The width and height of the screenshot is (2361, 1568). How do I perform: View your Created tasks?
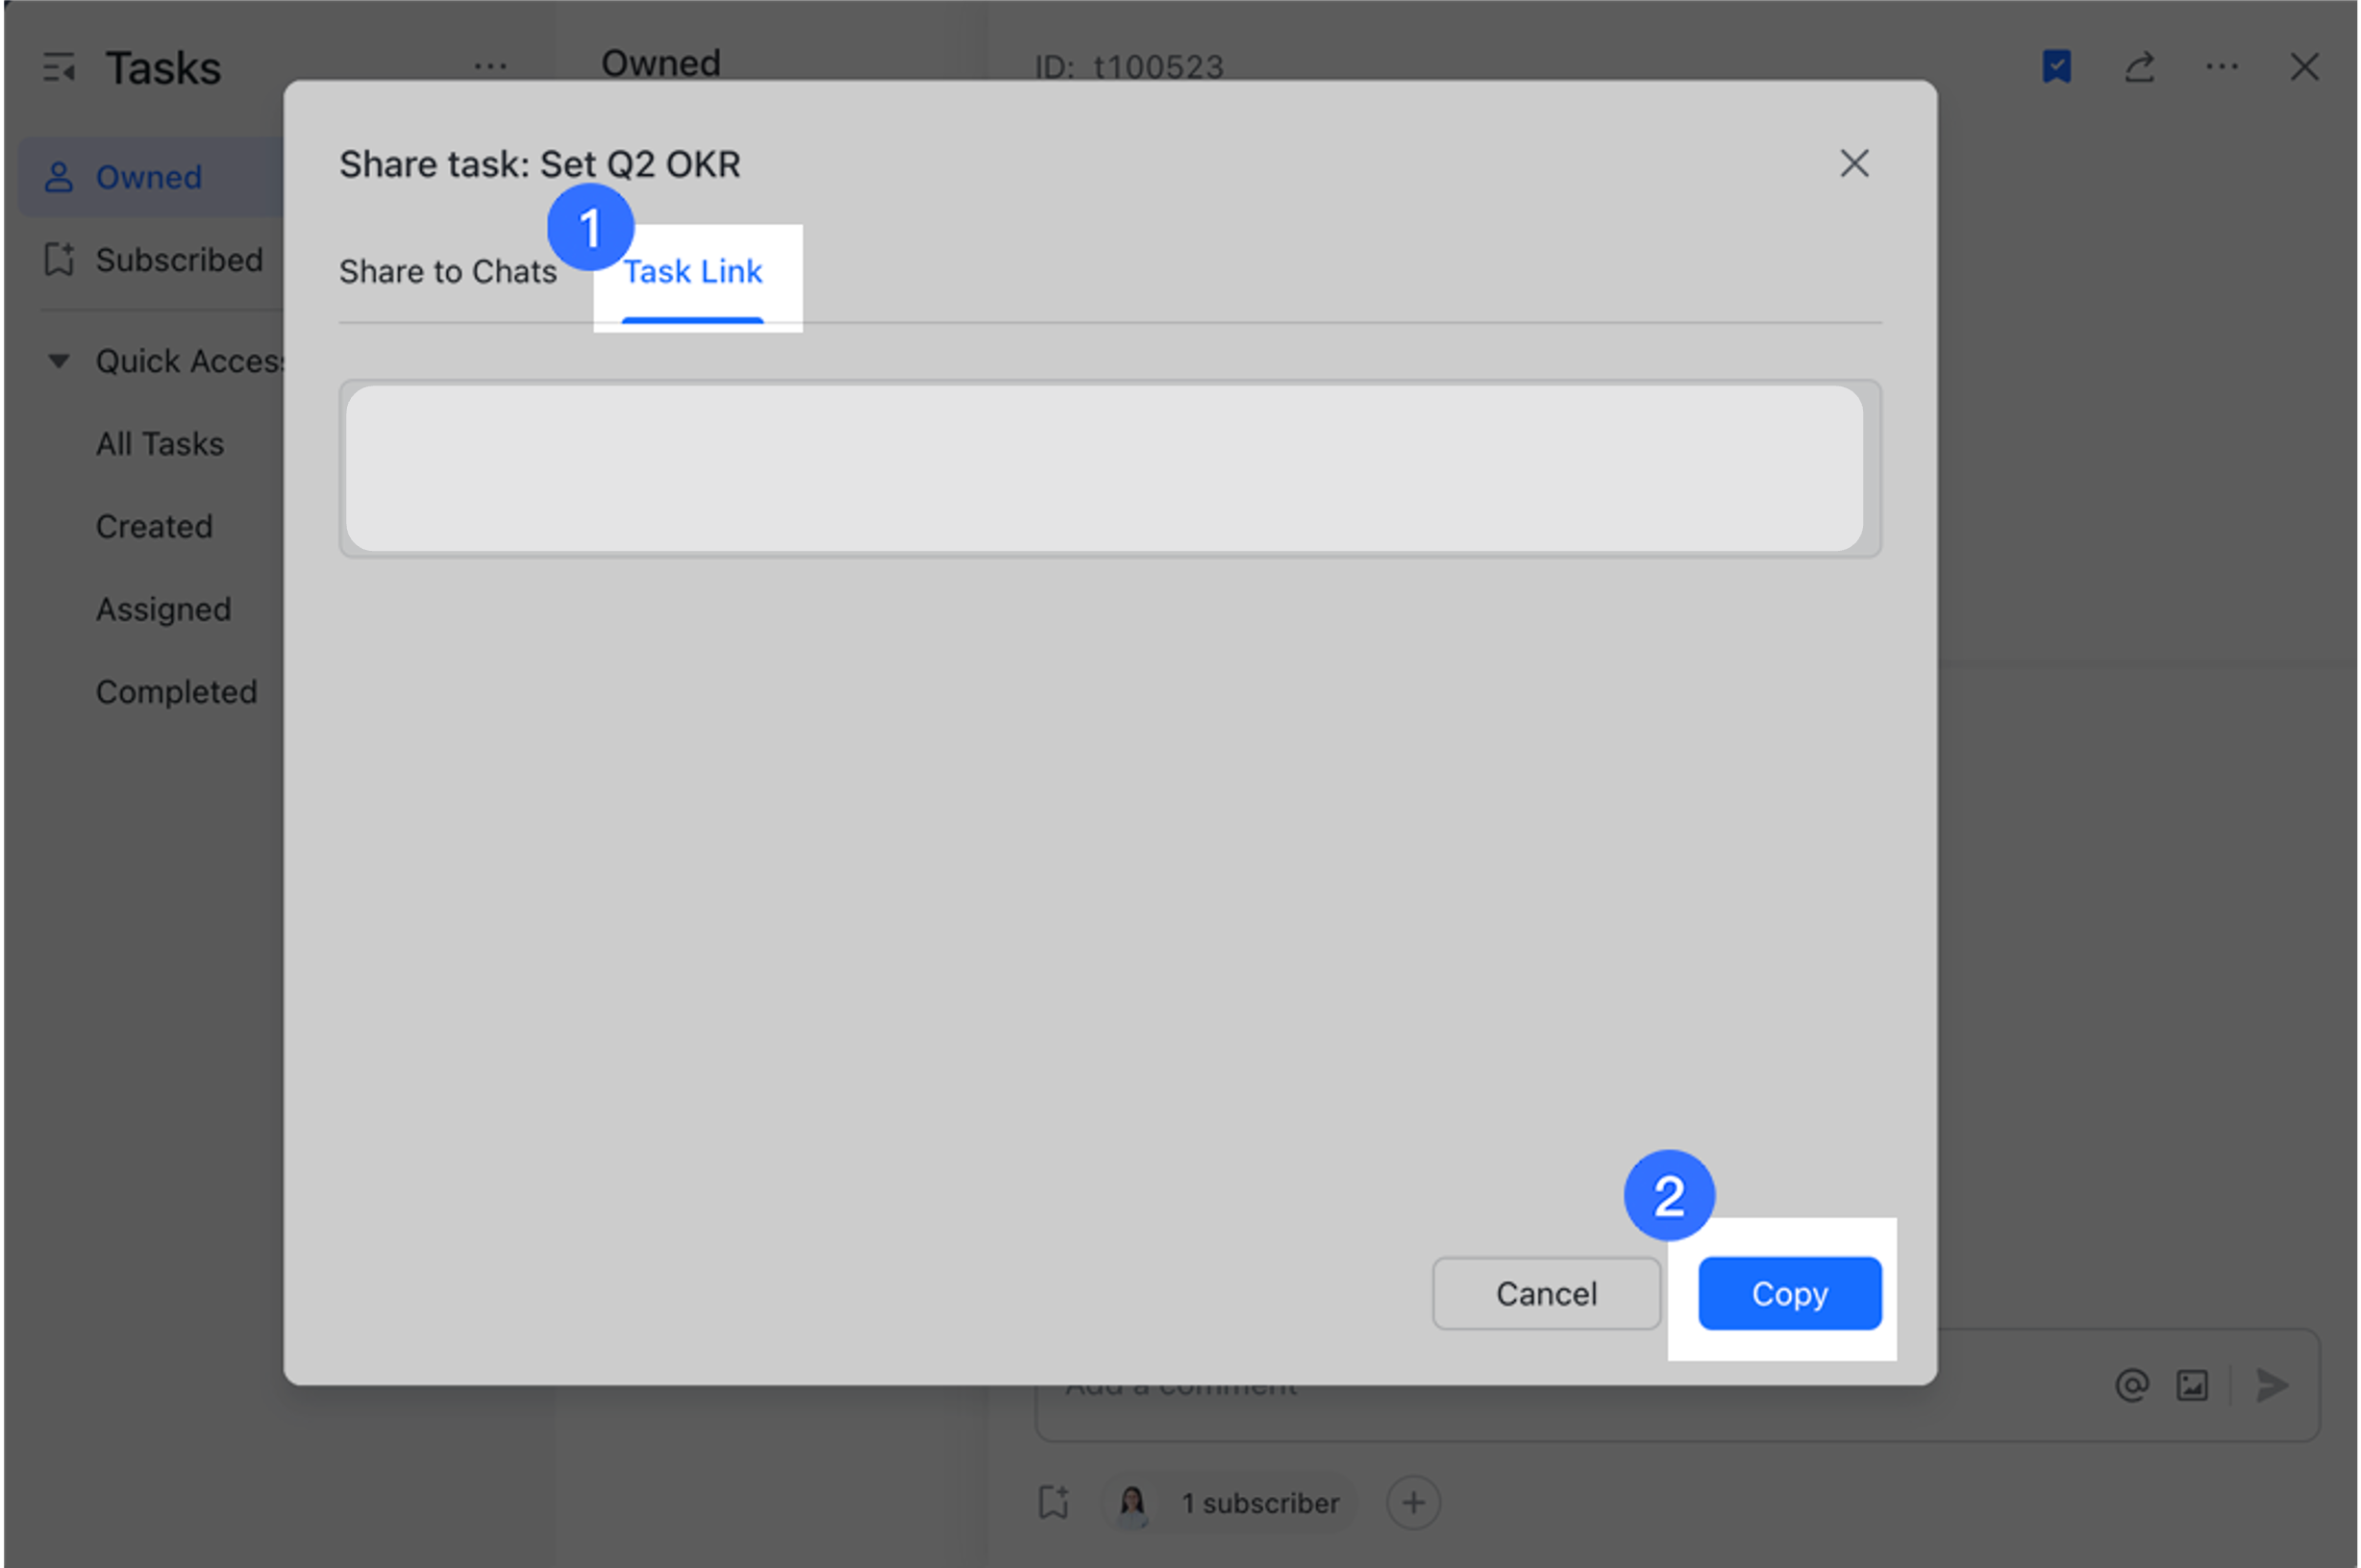(154, 526)
